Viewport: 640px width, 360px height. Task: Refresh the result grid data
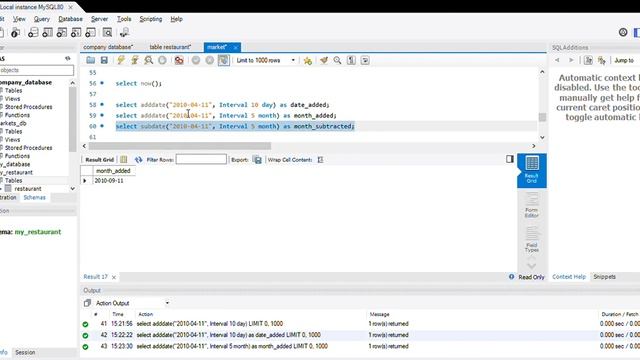pos(138,160)
